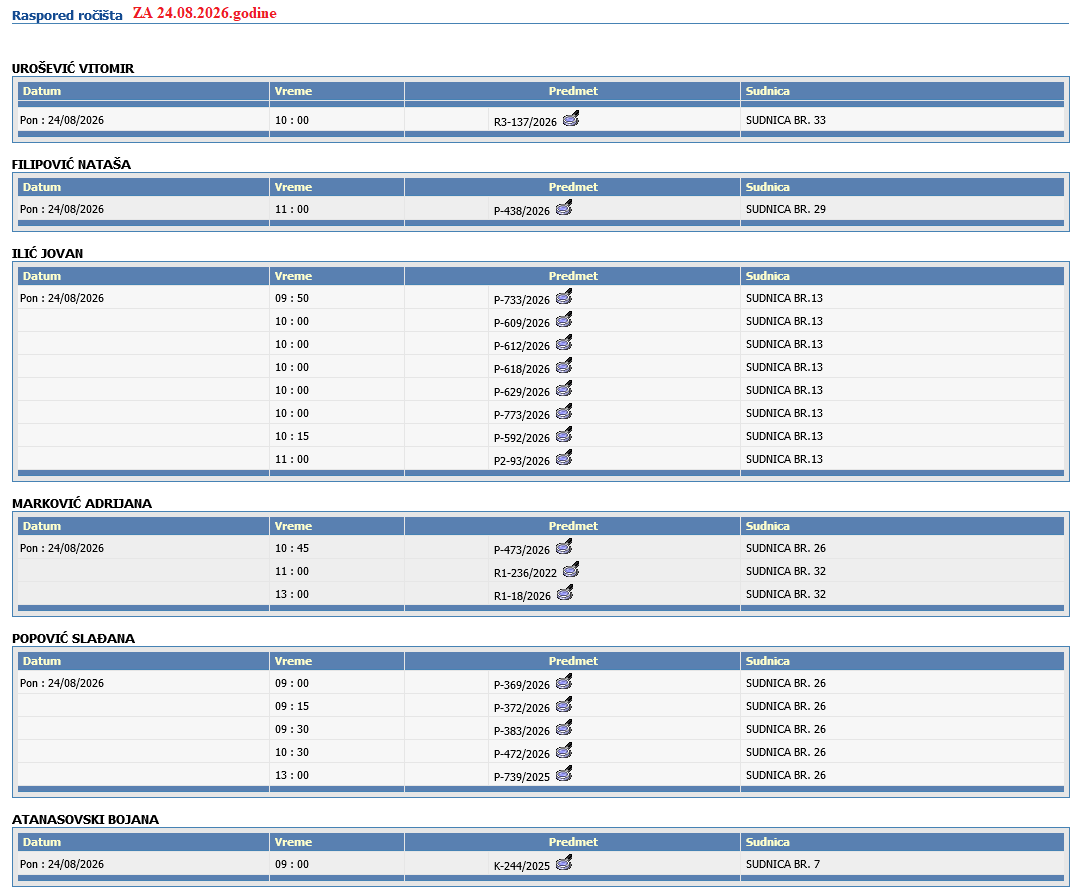Image resolution: width=1077 pixels, height=893 pixels.
Task: Click time 09 : 50 in ILIĆ JOVAN table
Action: pos(292,298)
